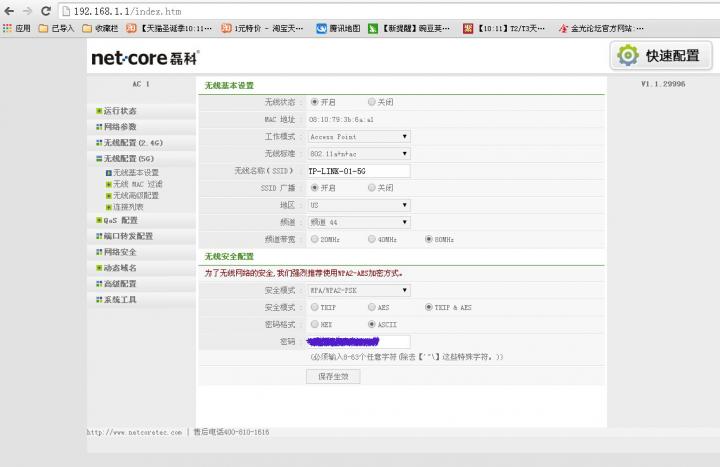Open the 收藏栏 bookmark folder

100,28
